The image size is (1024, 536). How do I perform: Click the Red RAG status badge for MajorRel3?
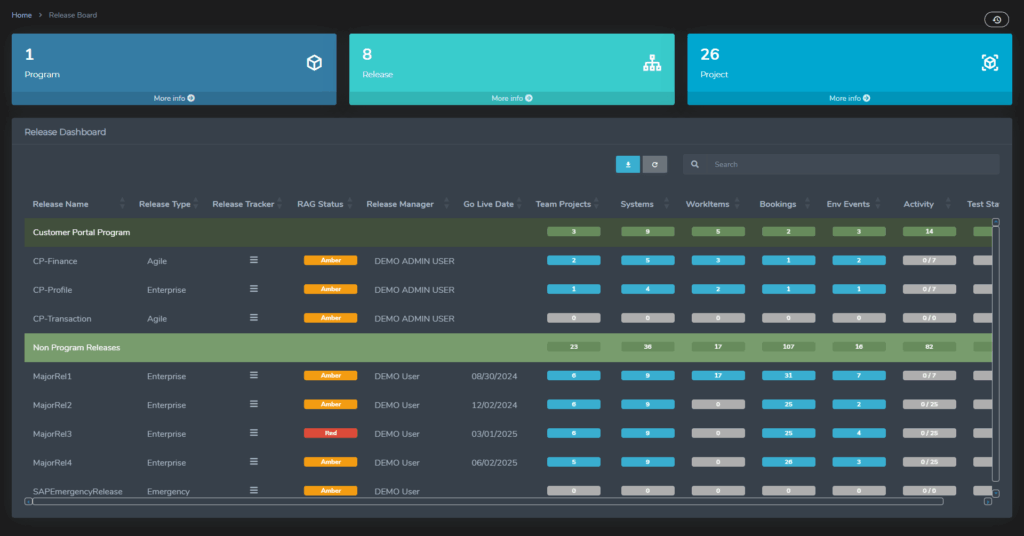(329, 433)
